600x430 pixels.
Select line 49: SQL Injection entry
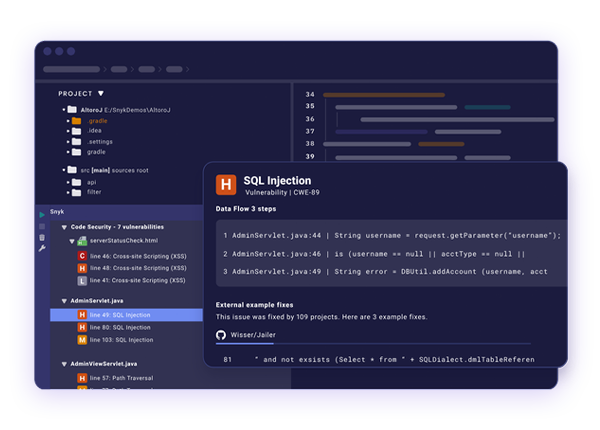click(x=126, y=315)
